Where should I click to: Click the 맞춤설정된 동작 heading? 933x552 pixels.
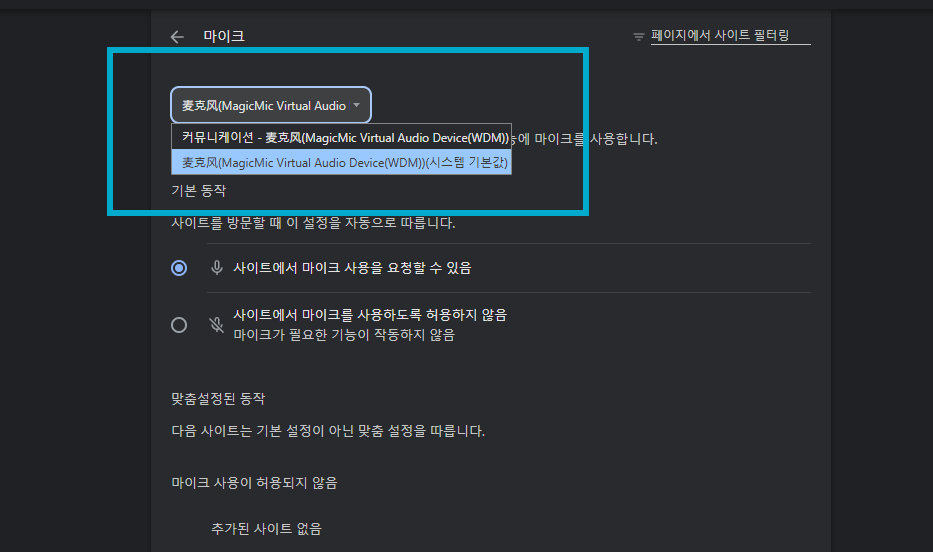[218, 399]
